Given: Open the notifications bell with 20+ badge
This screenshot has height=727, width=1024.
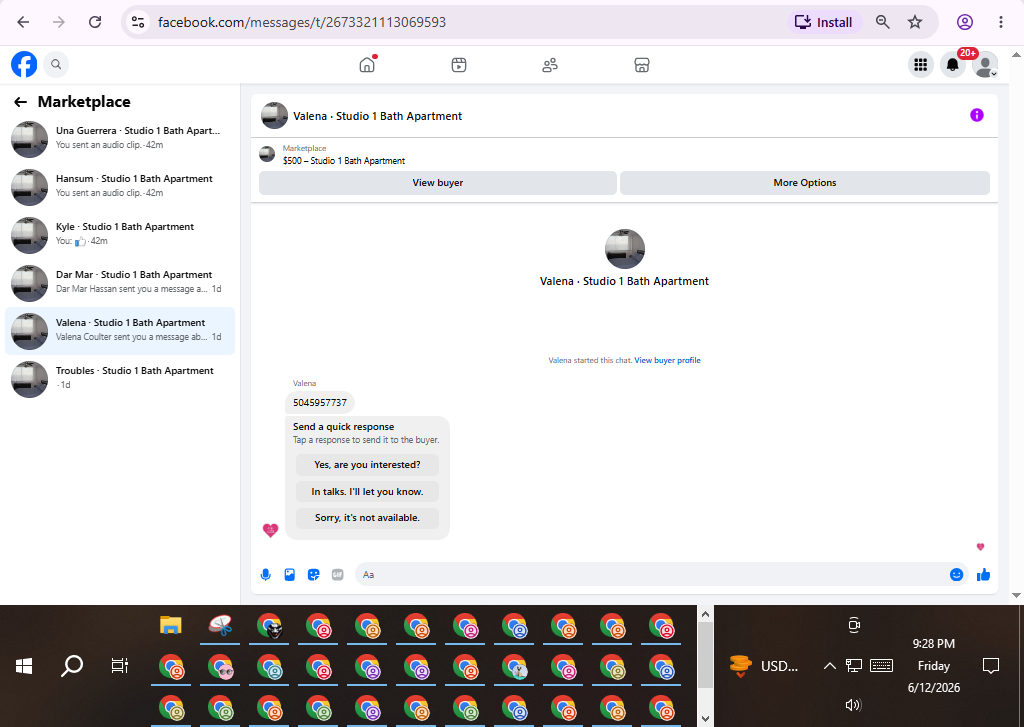Looking at the screenshot, I should (953, 65).
